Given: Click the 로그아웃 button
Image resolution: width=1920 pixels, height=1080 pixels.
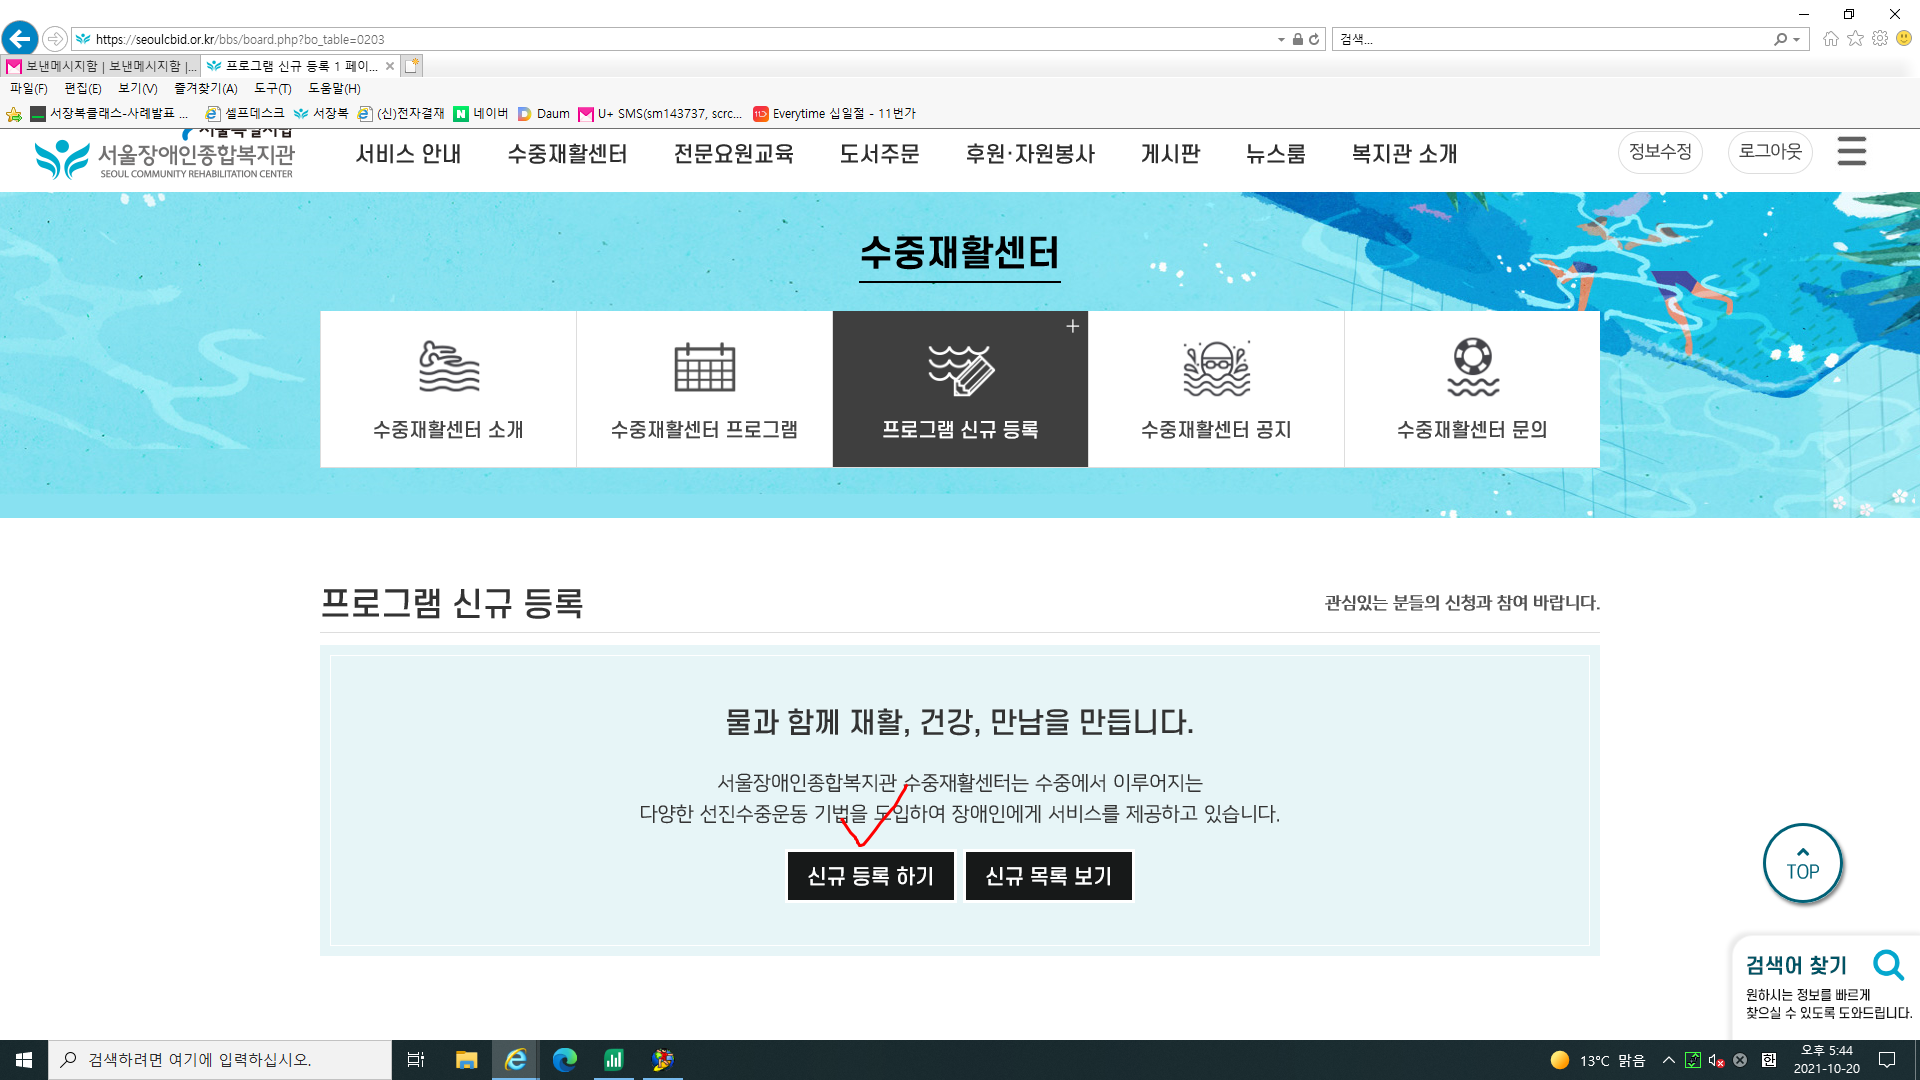Looking at the screenshot, I should (x=1769, y=152).
